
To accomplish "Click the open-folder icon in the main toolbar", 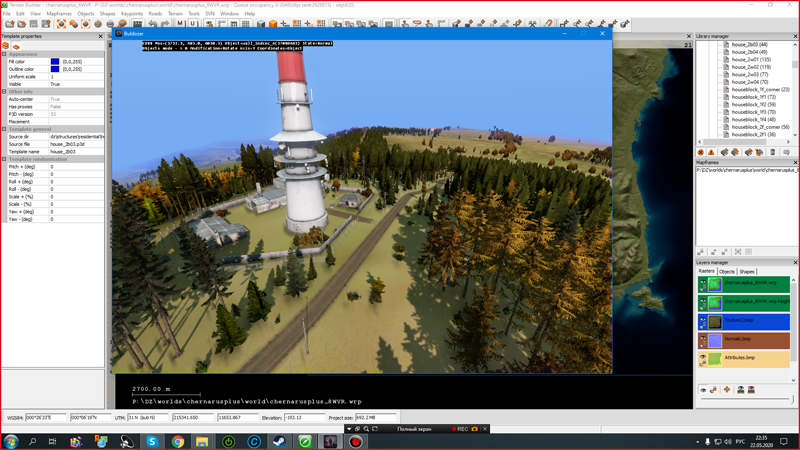I will click(x=21, y=24).
